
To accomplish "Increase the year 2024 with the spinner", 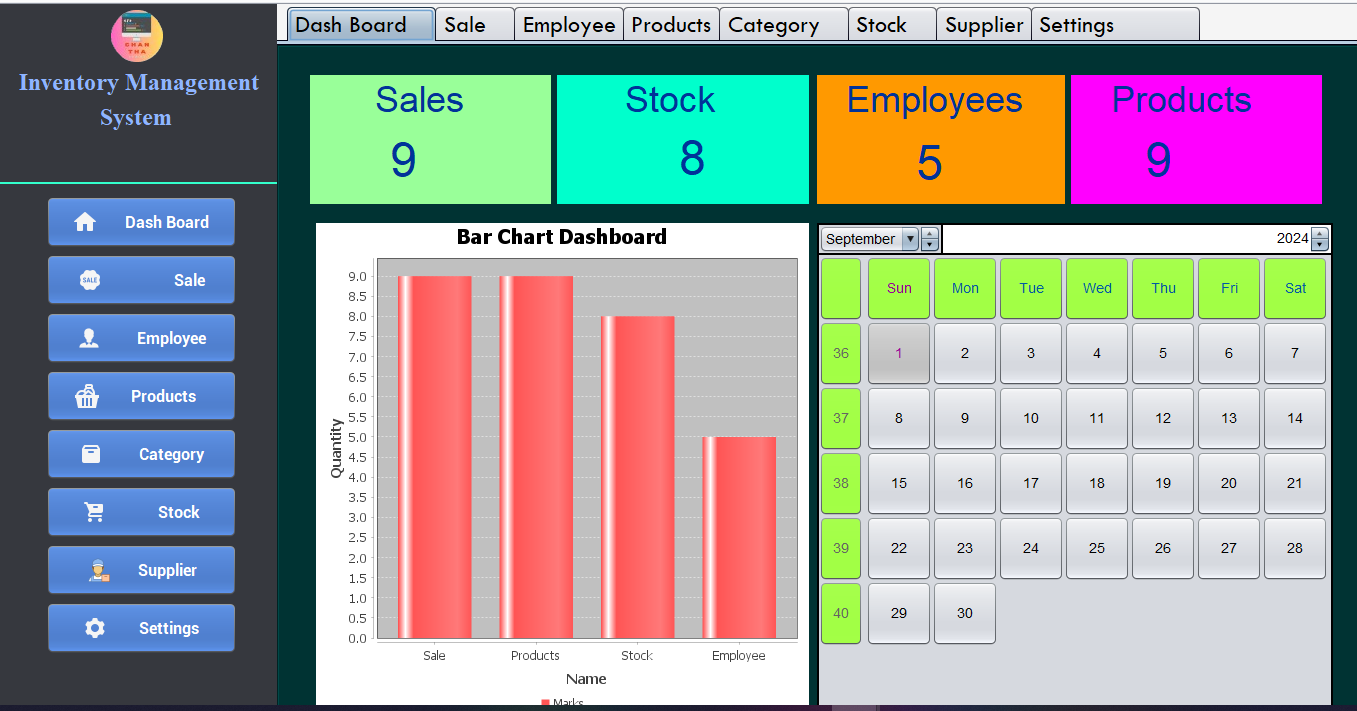I will [x=1318, y=233].
